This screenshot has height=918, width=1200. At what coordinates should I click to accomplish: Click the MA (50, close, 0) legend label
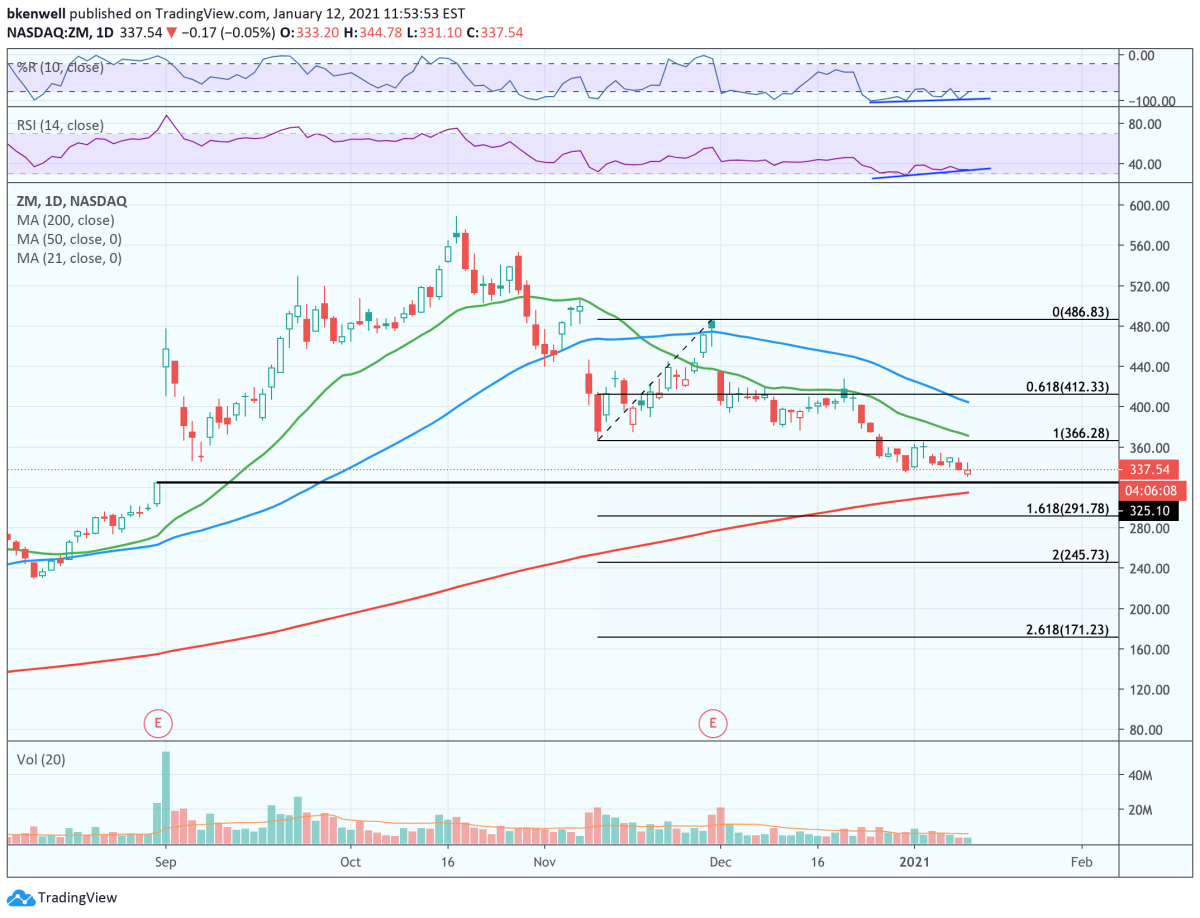click(x=69, y=239)
